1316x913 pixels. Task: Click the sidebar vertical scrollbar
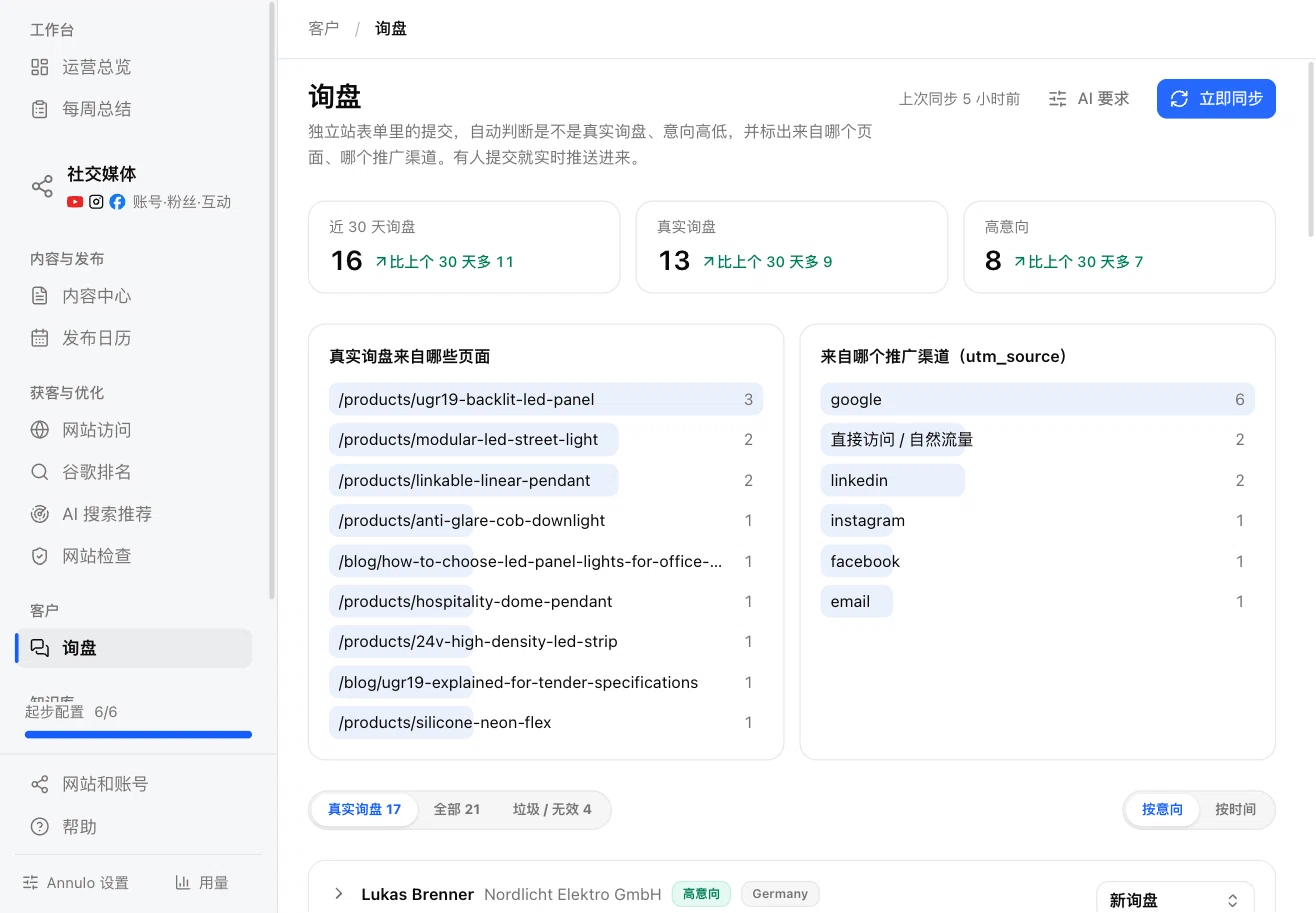click(272, 300)
